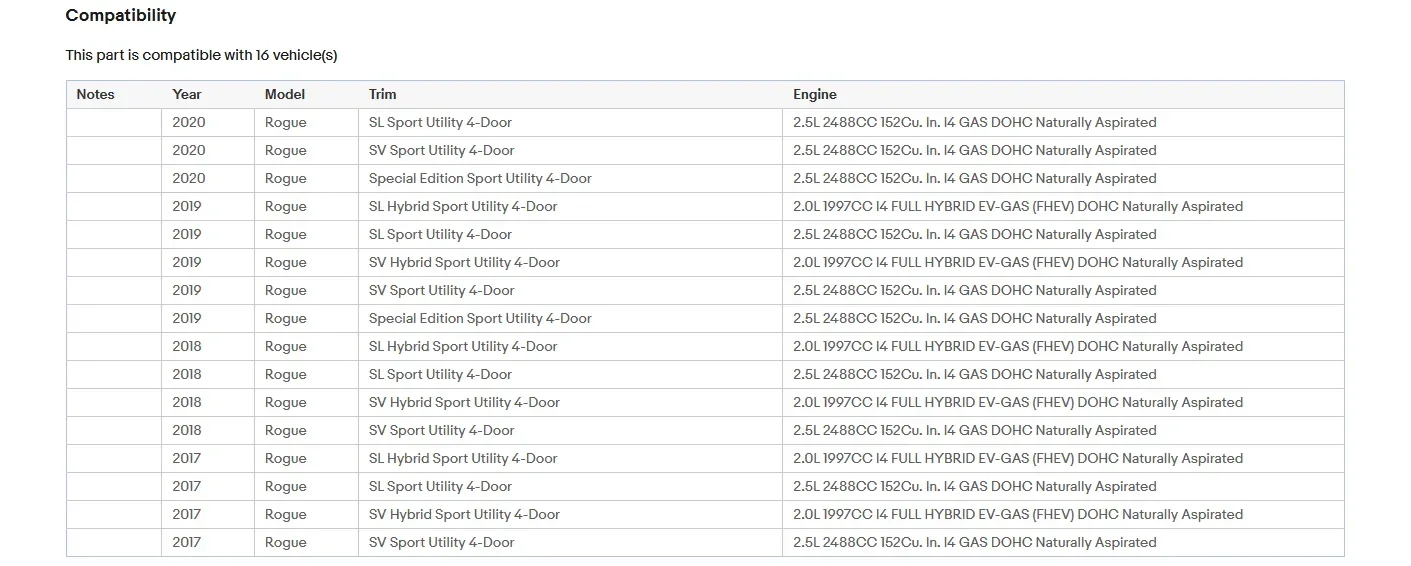This screenshot has height=566, width=1411.
Task: Select 2017 non-hybrid 'SV Sport Utility 4-Door' trim
Action: tap(441, 543)
